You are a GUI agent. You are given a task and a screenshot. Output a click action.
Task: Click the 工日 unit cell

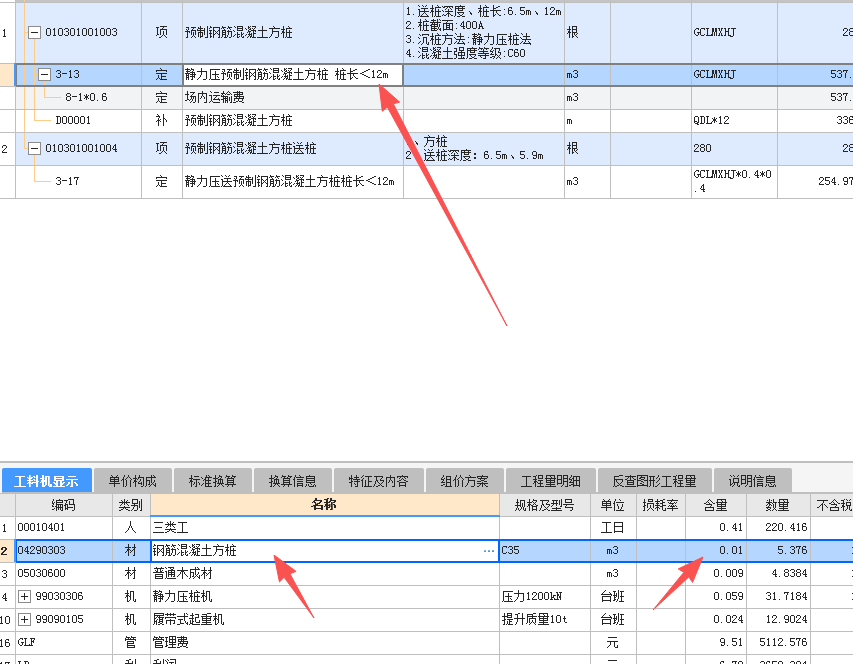[613, 528]
